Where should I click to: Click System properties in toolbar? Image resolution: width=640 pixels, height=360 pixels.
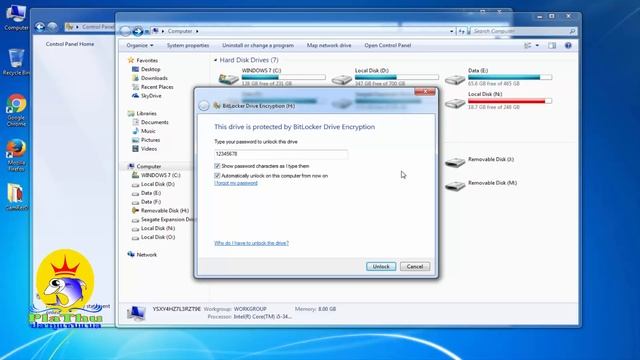188,45
